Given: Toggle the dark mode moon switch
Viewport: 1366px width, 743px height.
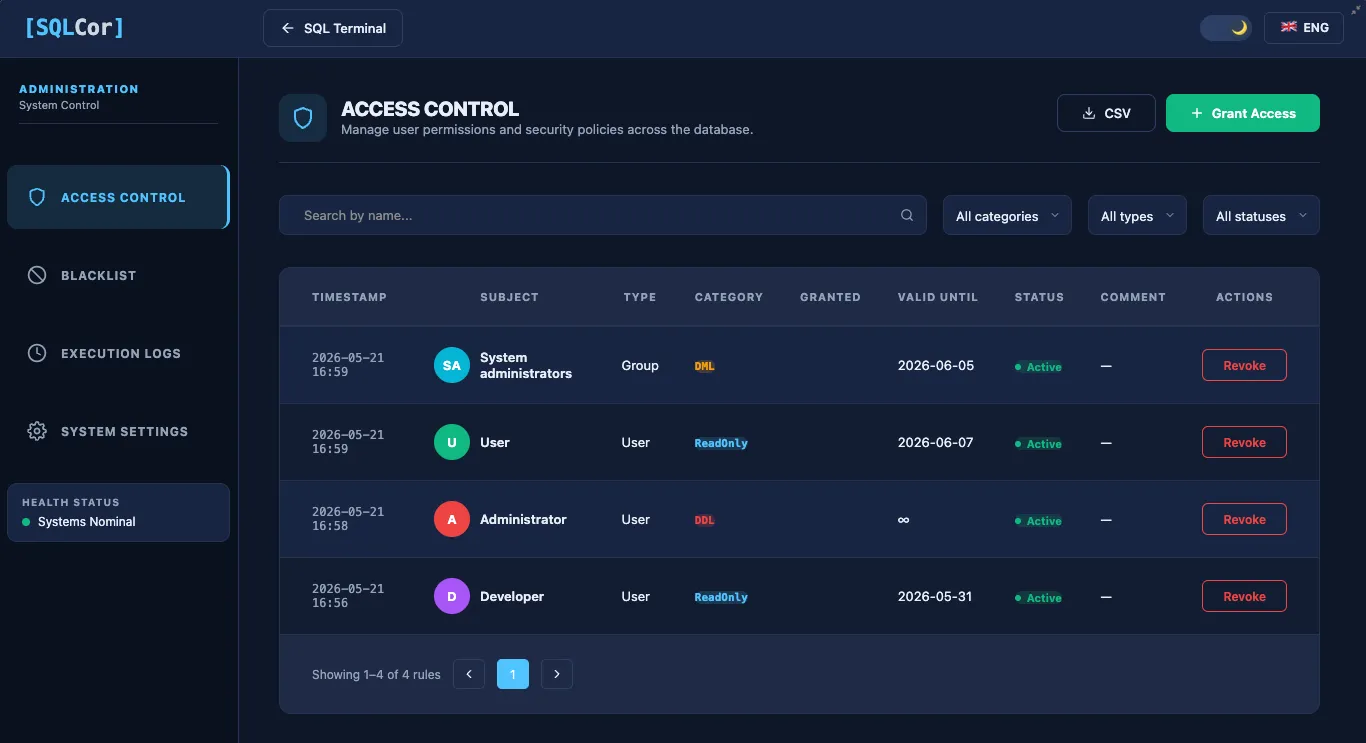Looking at the screenshot, I should (x=1225, y=28).
